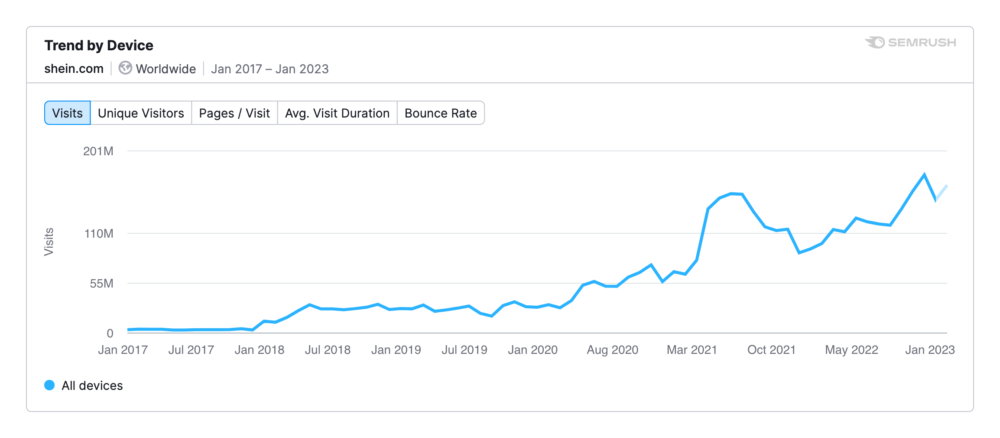Click the globe icon beside Worldwide

126,69
